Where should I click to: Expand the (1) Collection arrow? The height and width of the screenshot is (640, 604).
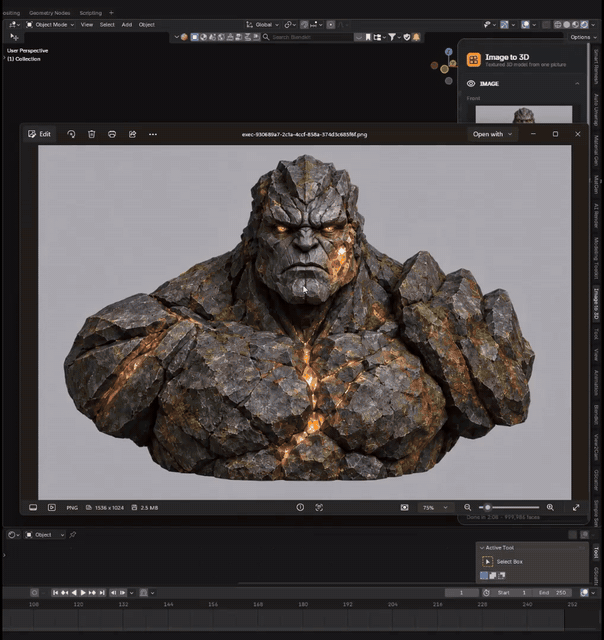click(x=4, y=59)
